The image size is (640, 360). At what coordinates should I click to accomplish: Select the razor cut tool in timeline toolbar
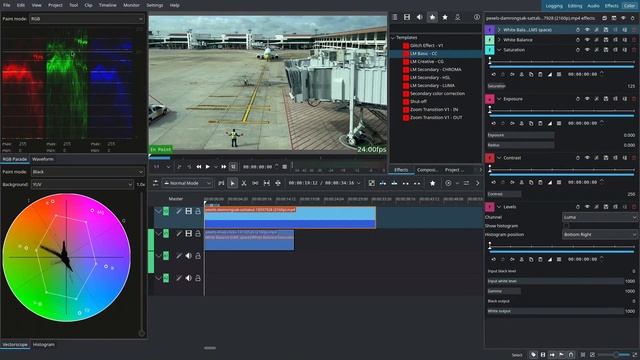pos(244,183)
